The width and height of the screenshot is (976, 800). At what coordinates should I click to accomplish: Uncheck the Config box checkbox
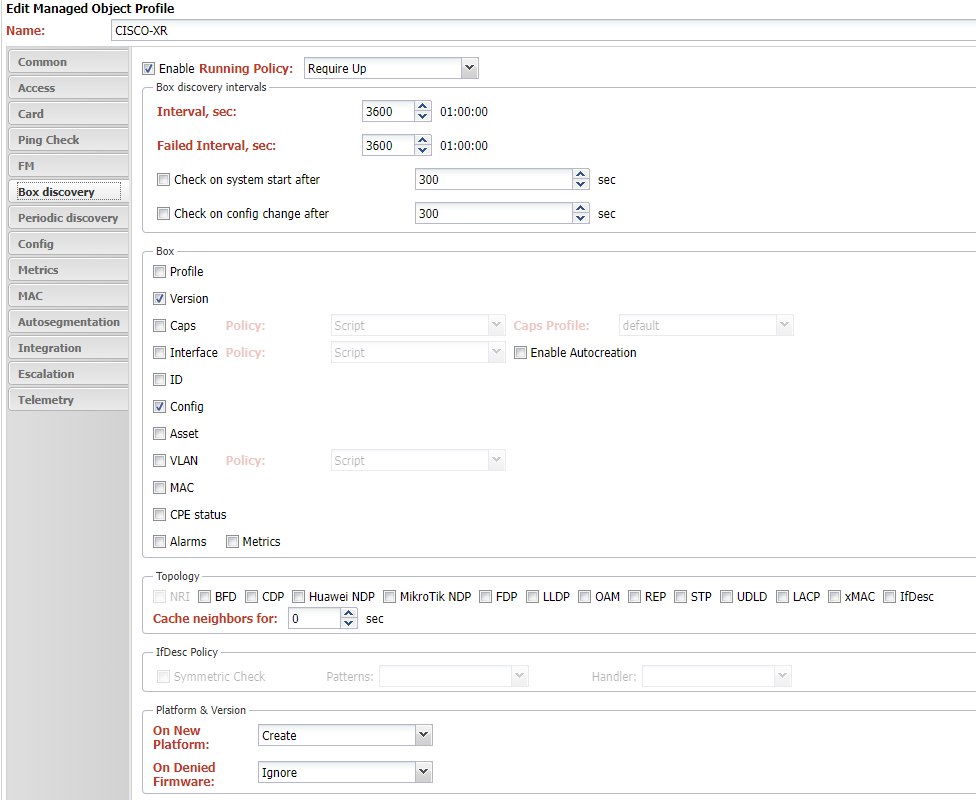(x=159, y=407)
